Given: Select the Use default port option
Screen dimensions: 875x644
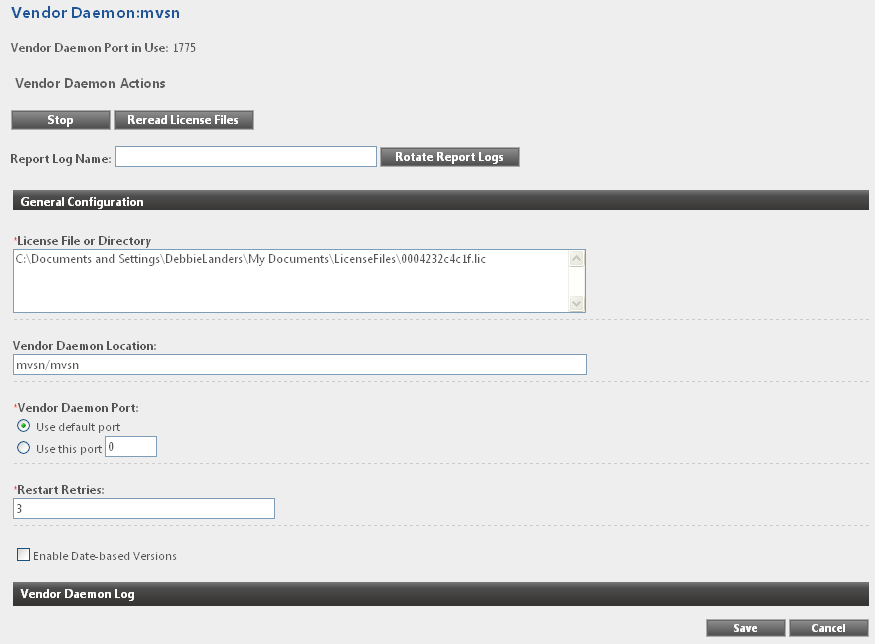Looking at the screenshot, I should (24, 427).
